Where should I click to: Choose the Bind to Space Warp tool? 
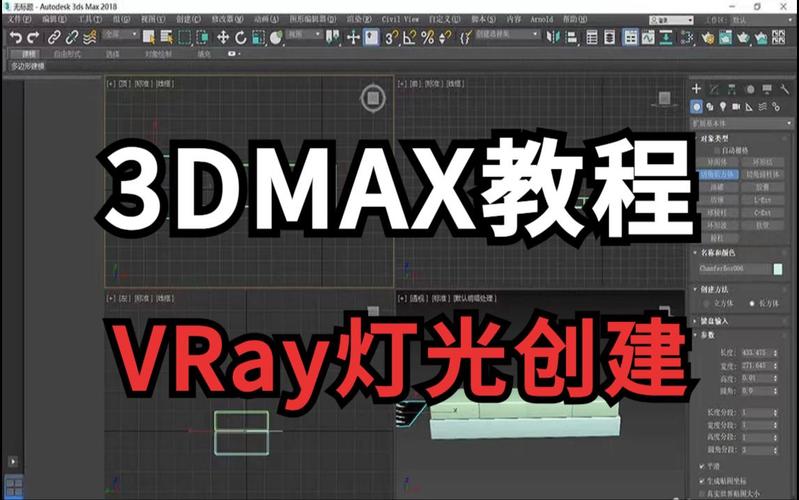(90, 37)
